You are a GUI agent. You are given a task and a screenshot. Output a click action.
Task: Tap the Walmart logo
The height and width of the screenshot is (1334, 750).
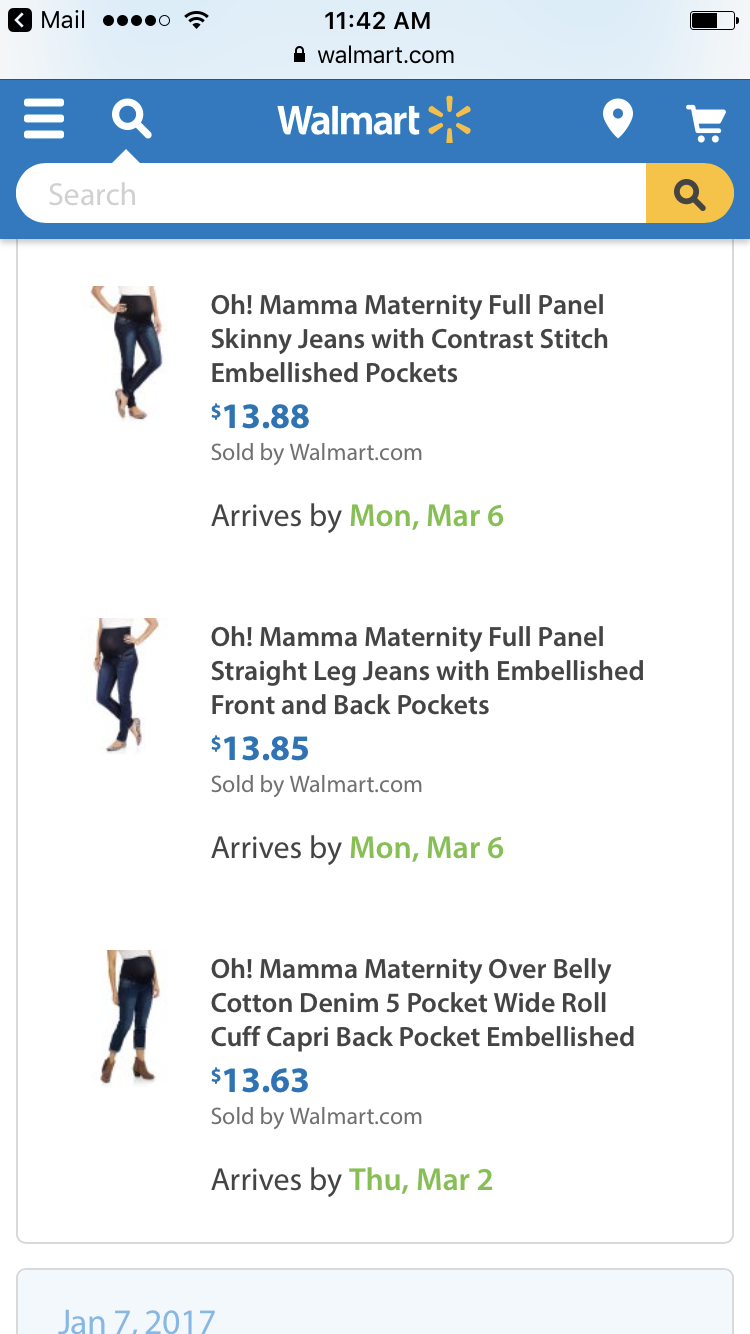(374, 121)
